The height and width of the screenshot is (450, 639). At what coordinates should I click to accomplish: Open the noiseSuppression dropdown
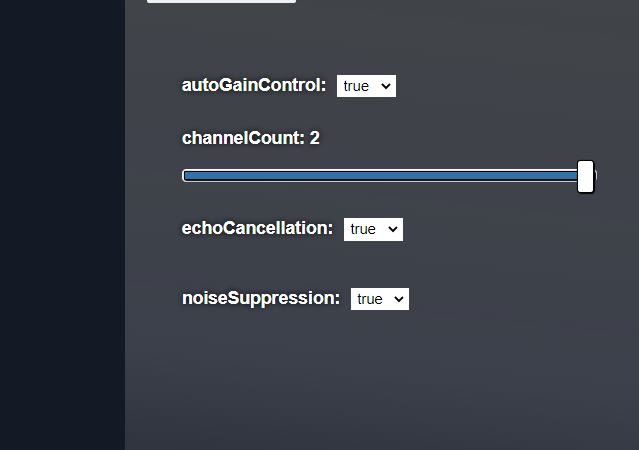click(380, 299)
